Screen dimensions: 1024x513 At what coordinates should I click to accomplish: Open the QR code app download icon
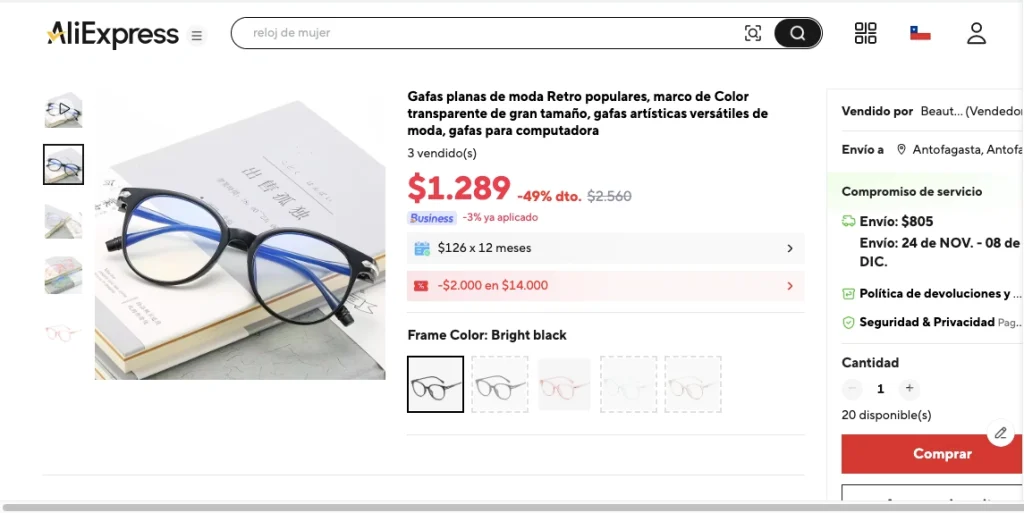coord(865,33)
